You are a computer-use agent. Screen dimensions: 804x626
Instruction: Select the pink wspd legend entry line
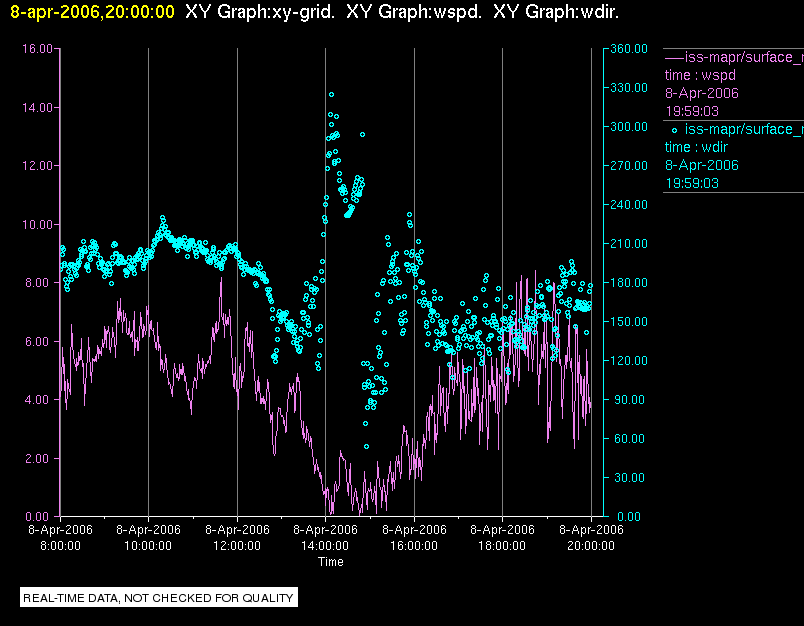click(x=674, y=58)
